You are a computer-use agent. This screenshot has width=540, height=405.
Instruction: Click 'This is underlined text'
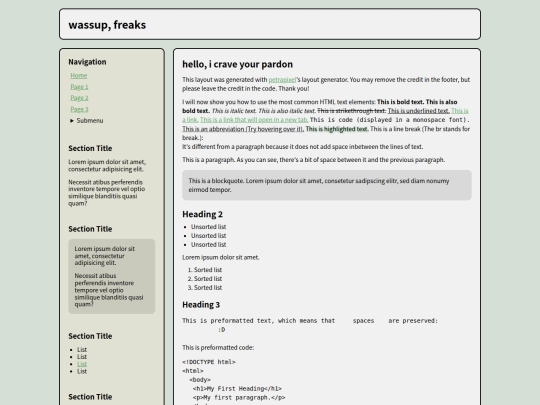(x=418, y=111)
